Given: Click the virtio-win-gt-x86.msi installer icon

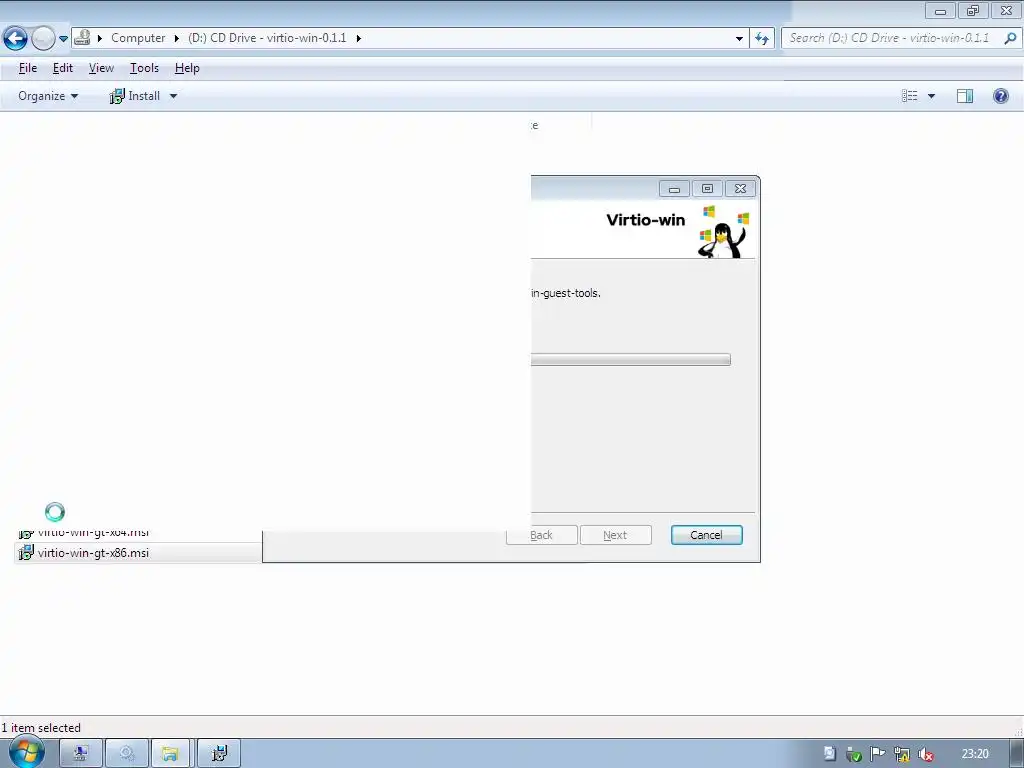Looking at the screenshot, I should pos(25,553).
